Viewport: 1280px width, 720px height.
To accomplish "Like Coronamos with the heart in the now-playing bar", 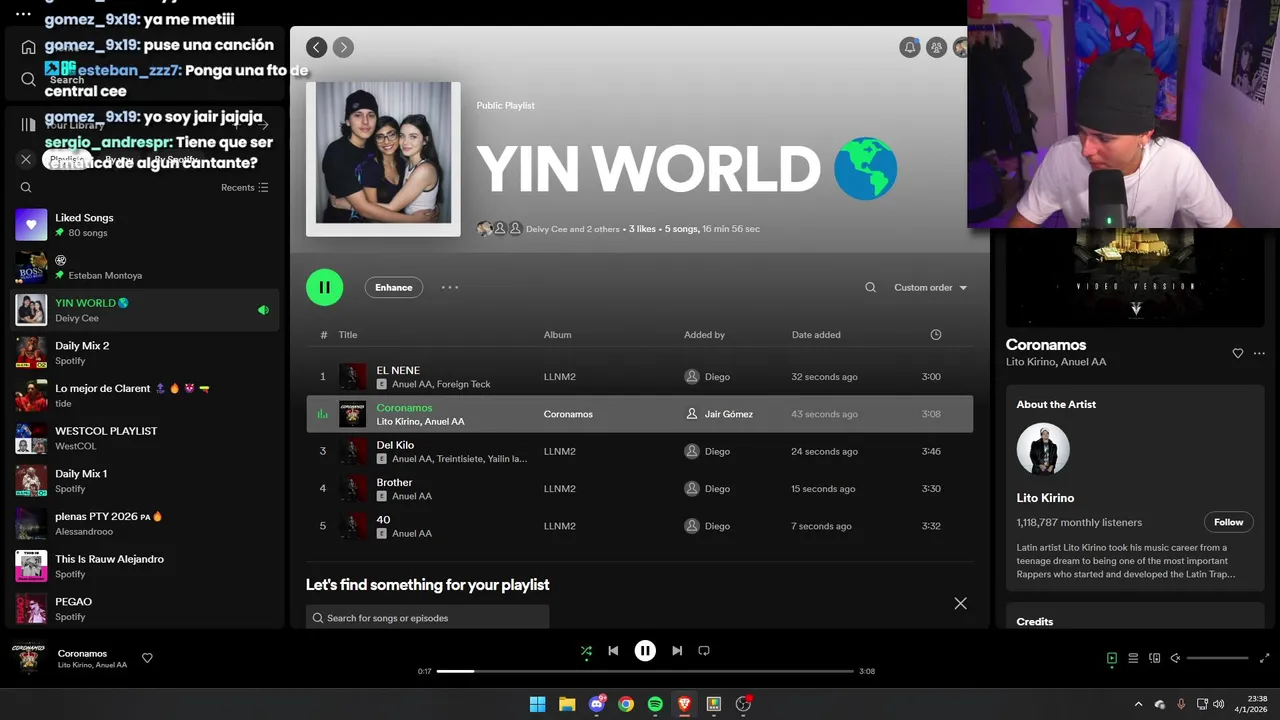I will (147, 658).
